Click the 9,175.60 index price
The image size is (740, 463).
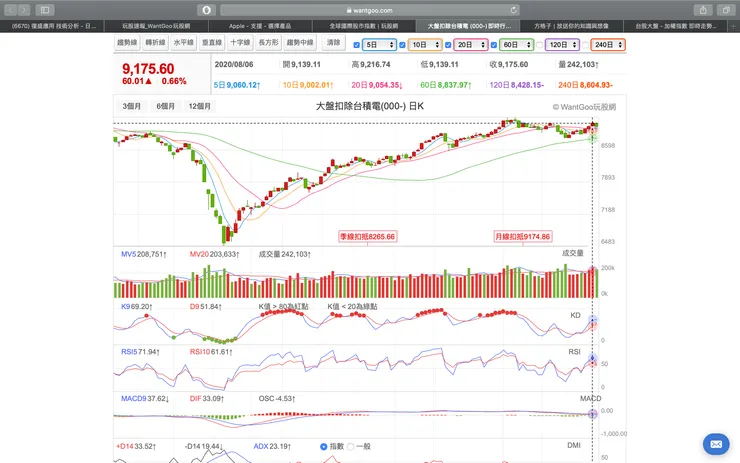pos(148,69)
